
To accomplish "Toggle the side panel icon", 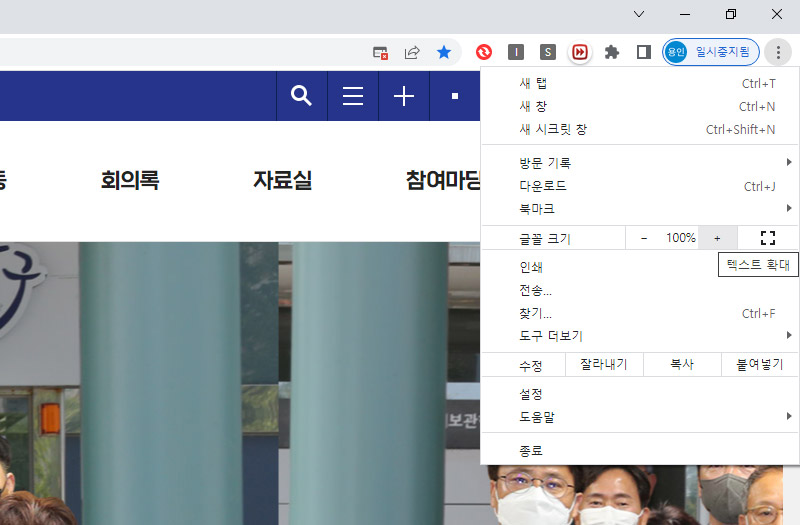I will tap(644, 52).
